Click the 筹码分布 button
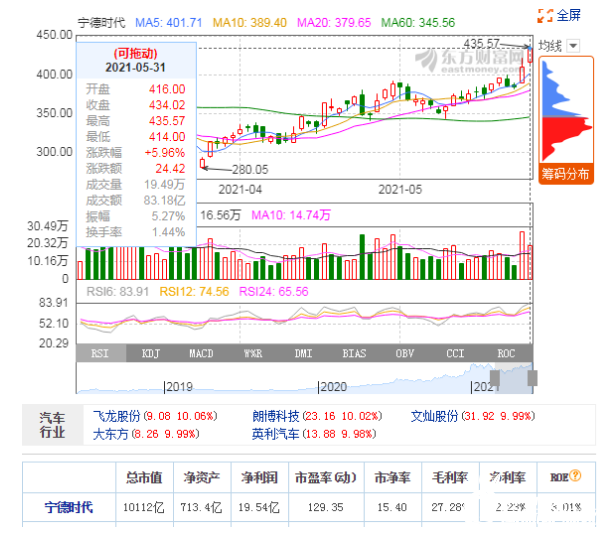 click(566, 173)
